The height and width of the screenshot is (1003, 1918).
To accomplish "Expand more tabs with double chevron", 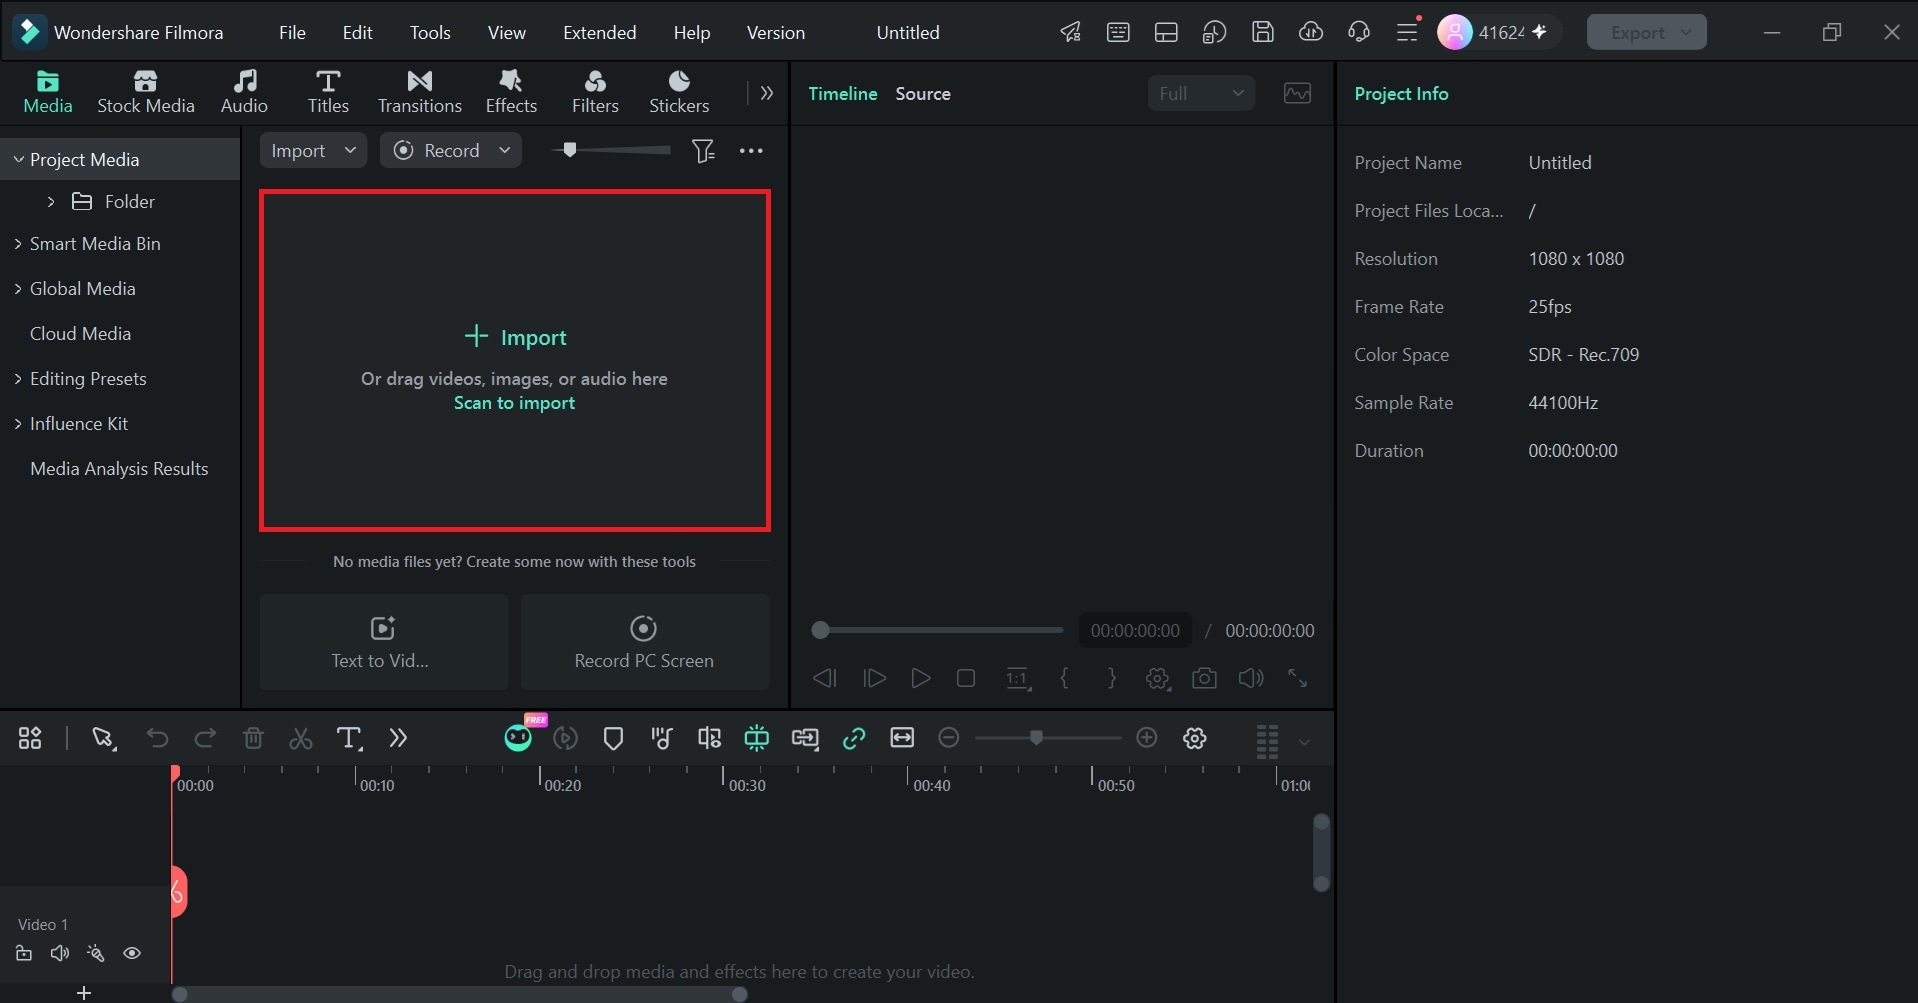I will (x=767, y=93).
